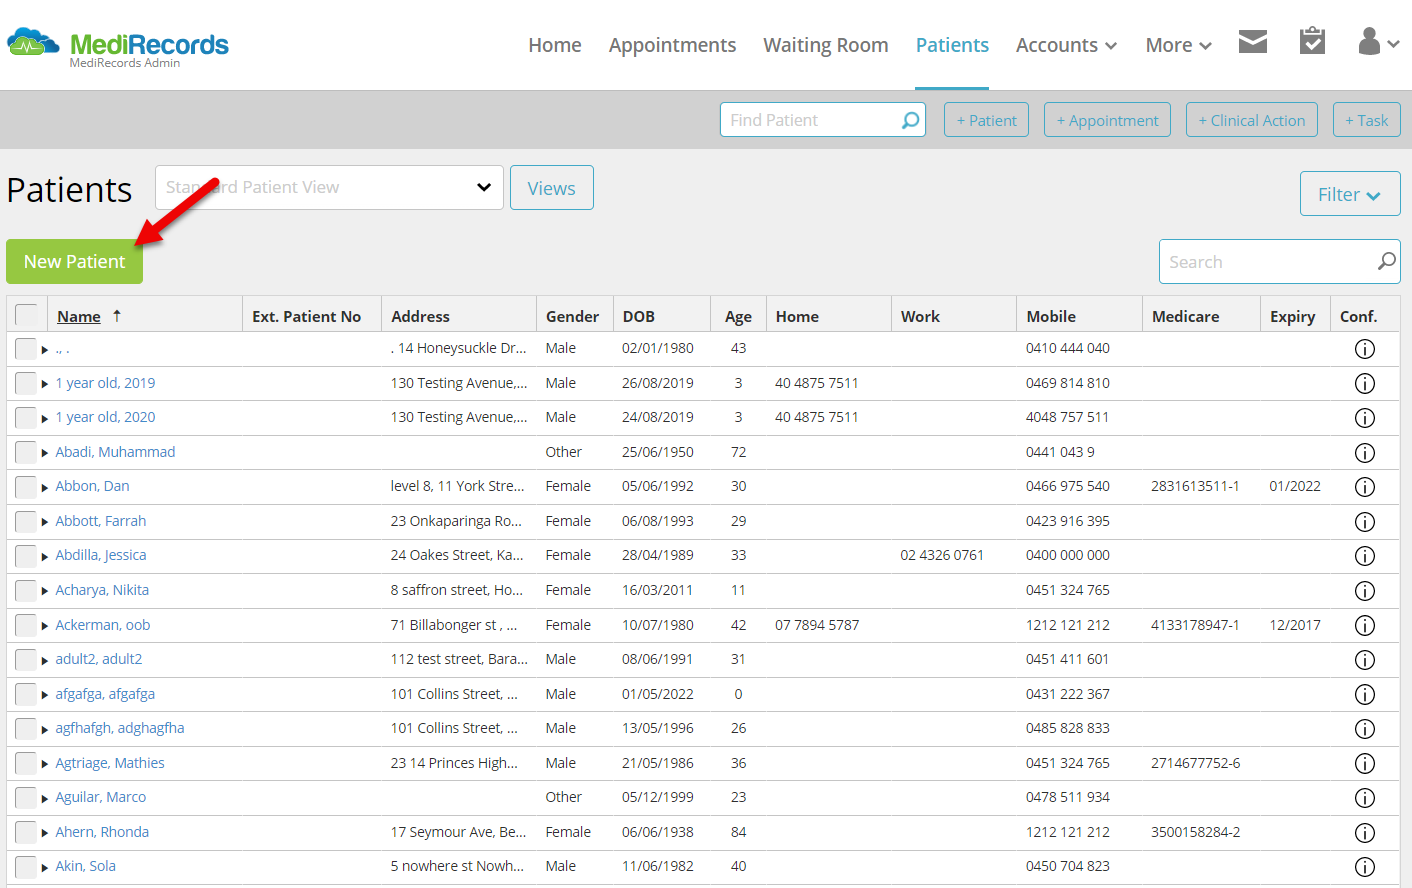Click the Views button
Viewport: 1412px width, 888px height.
click(x=552, y=188)
